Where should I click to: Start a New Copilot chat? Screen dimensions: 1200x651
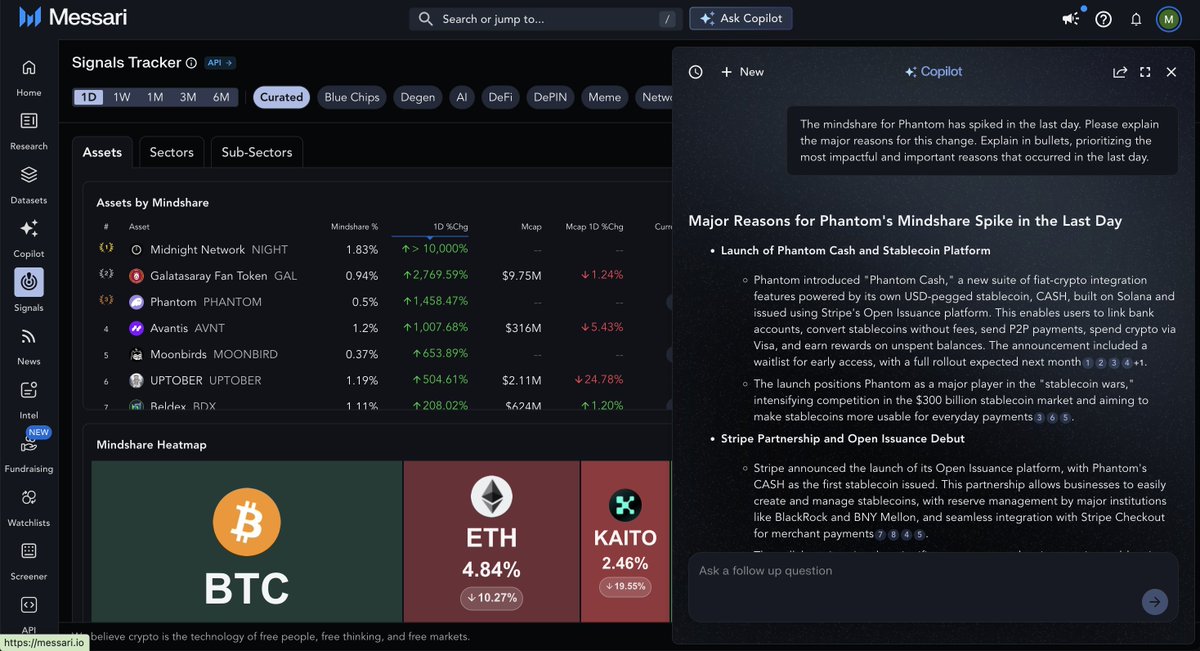point(742,72)
